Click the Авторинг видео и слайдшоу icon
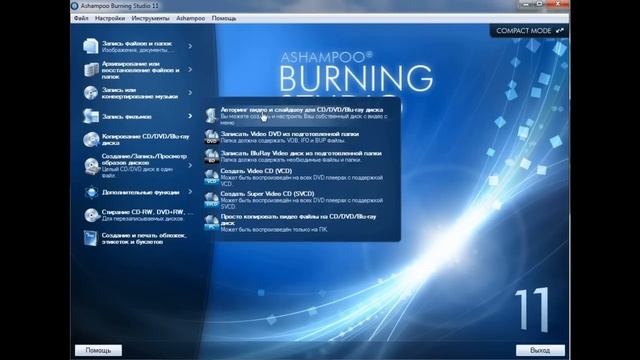The image size is (640, 360). 211,116
